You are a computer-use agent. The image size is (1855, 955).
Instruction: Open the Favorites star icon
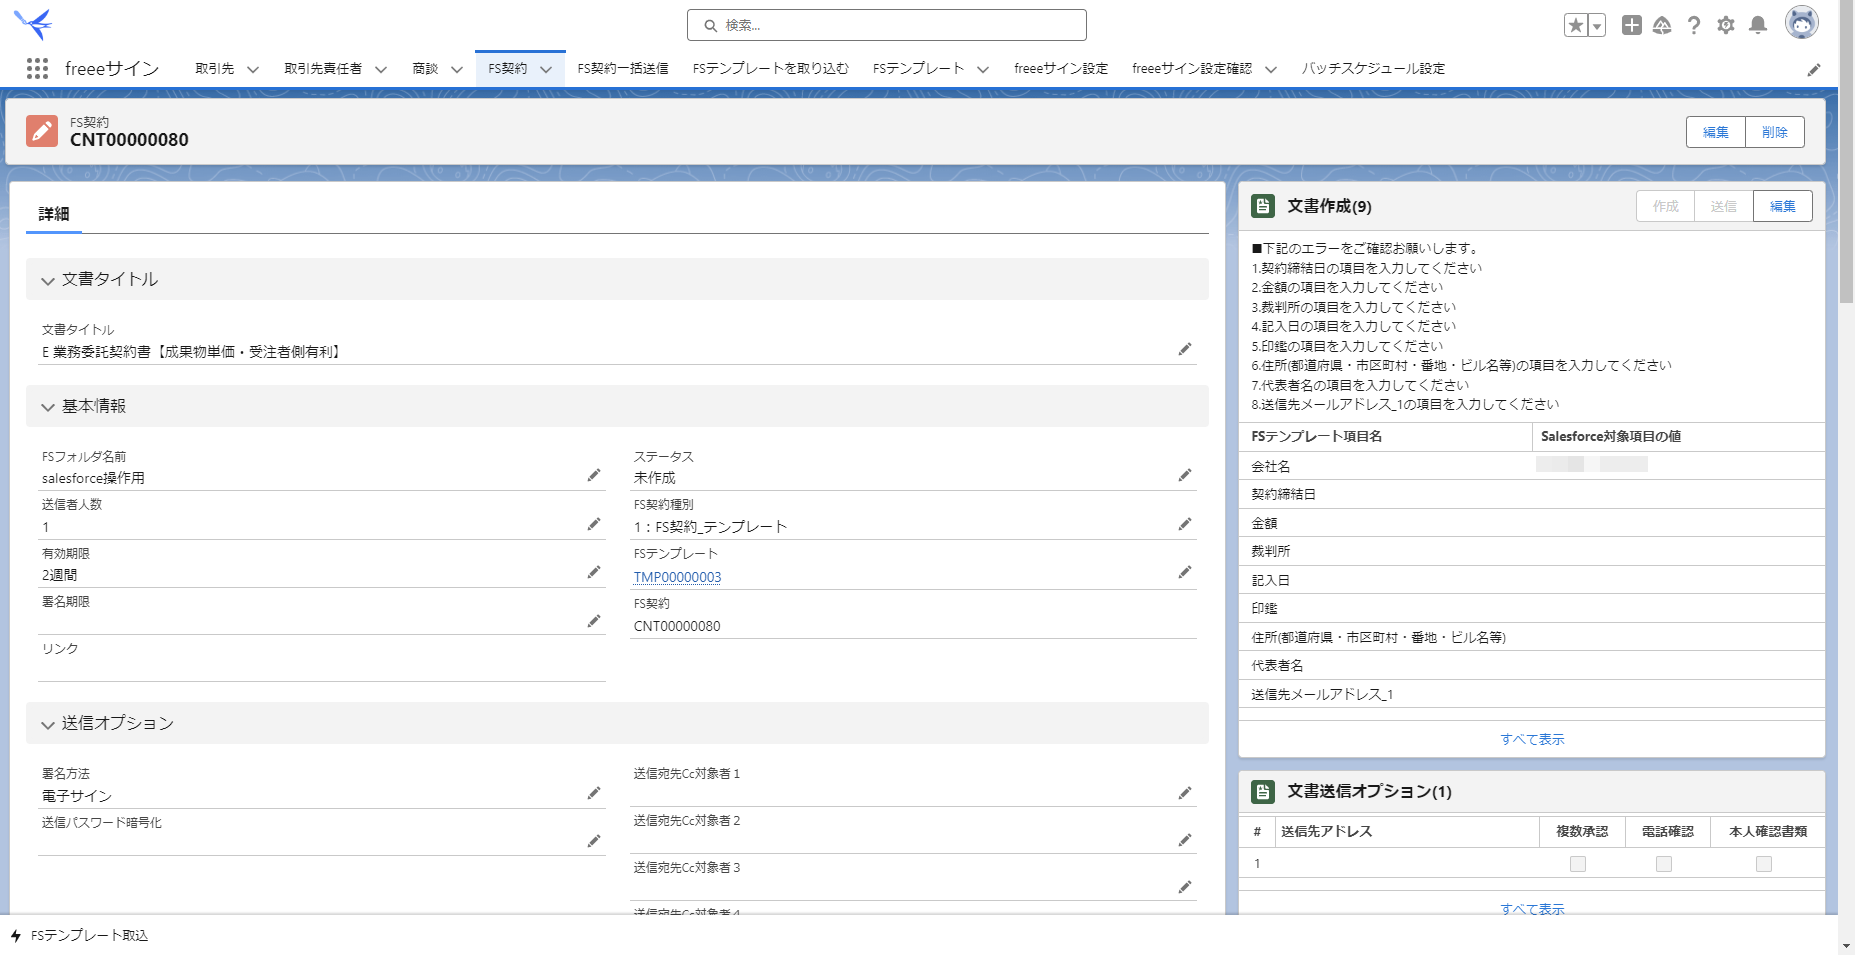[1575, 25]
